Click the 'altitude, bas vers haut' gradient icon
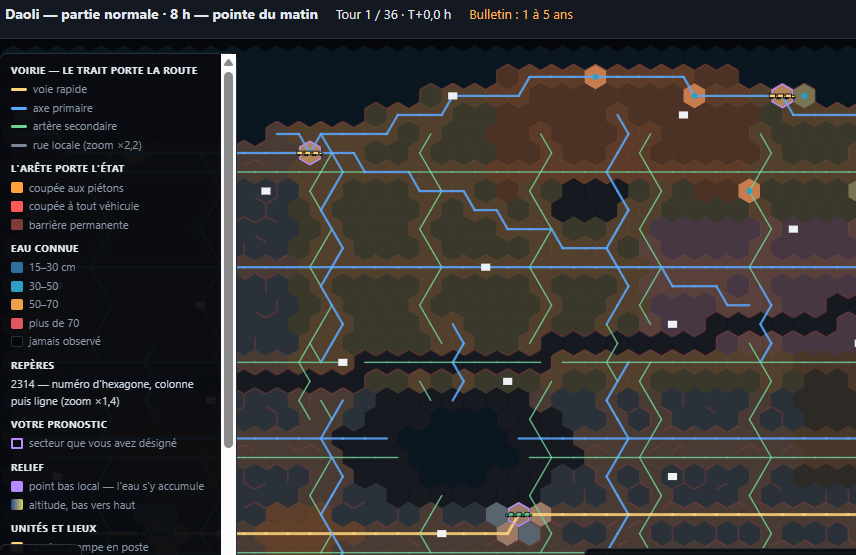The image size is (856, 555). 17,505
